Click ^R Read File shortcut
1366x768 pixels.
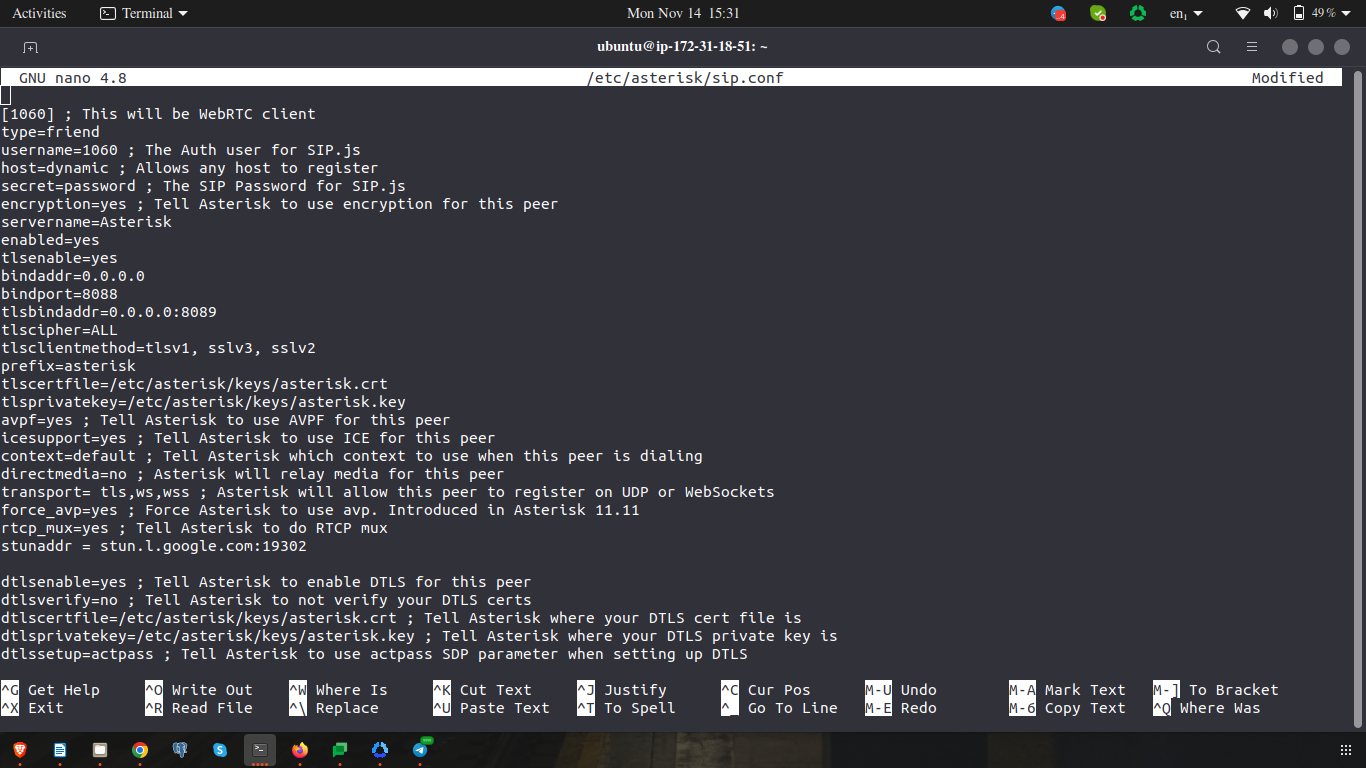pos(199,708)
